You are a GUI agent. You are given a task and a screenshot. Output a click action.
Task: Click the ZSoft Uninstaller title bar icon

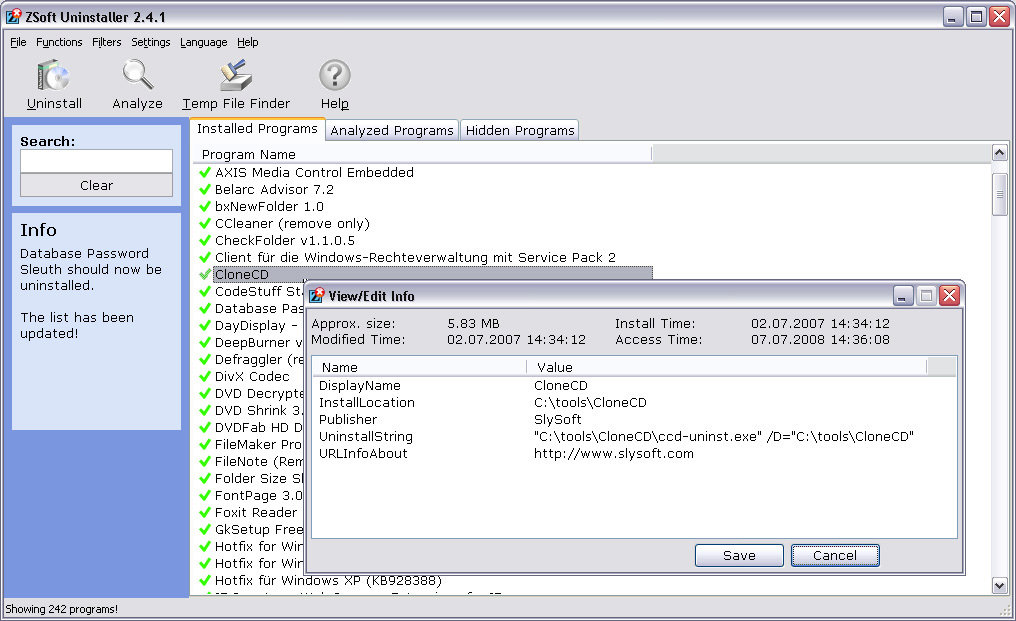[x=14, y=16]
